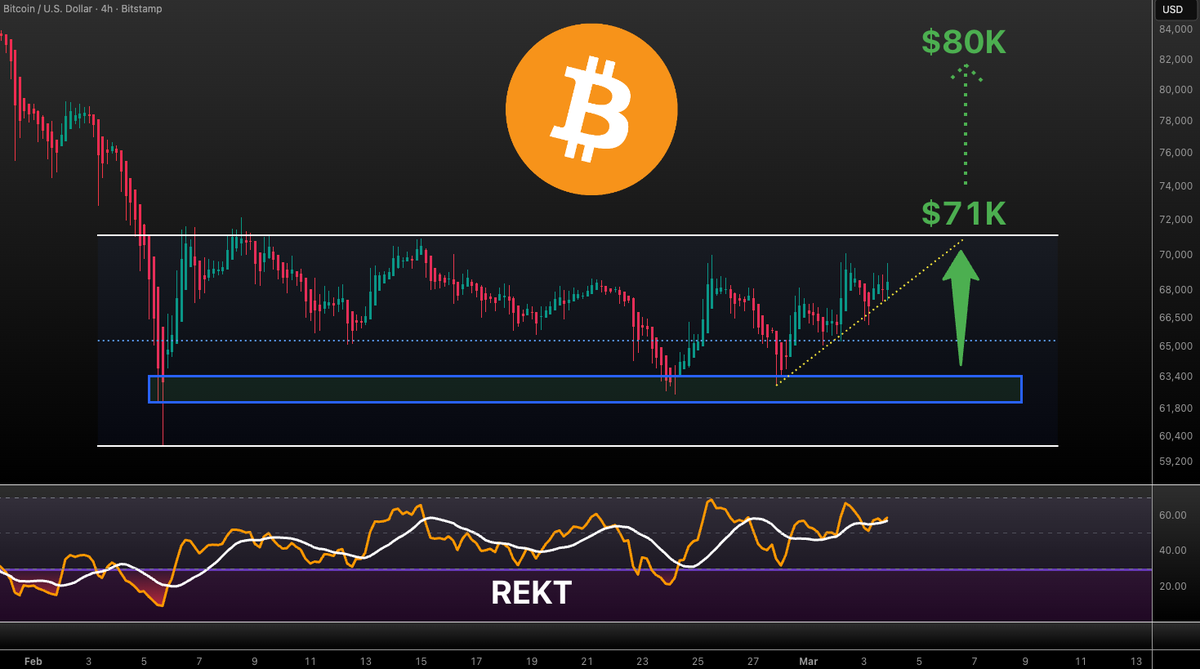
Task: Click the 80,000 price axis label
Action: [1176, 90]
